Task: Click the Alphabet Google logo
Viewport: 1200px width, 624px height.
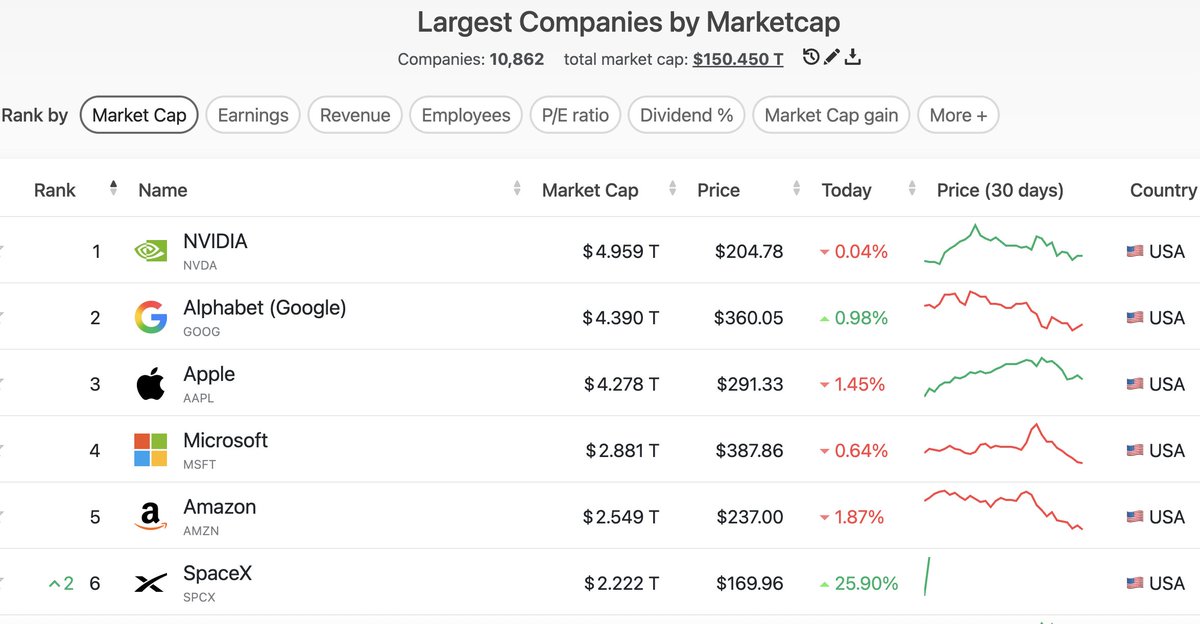Action: pos(151,318)
